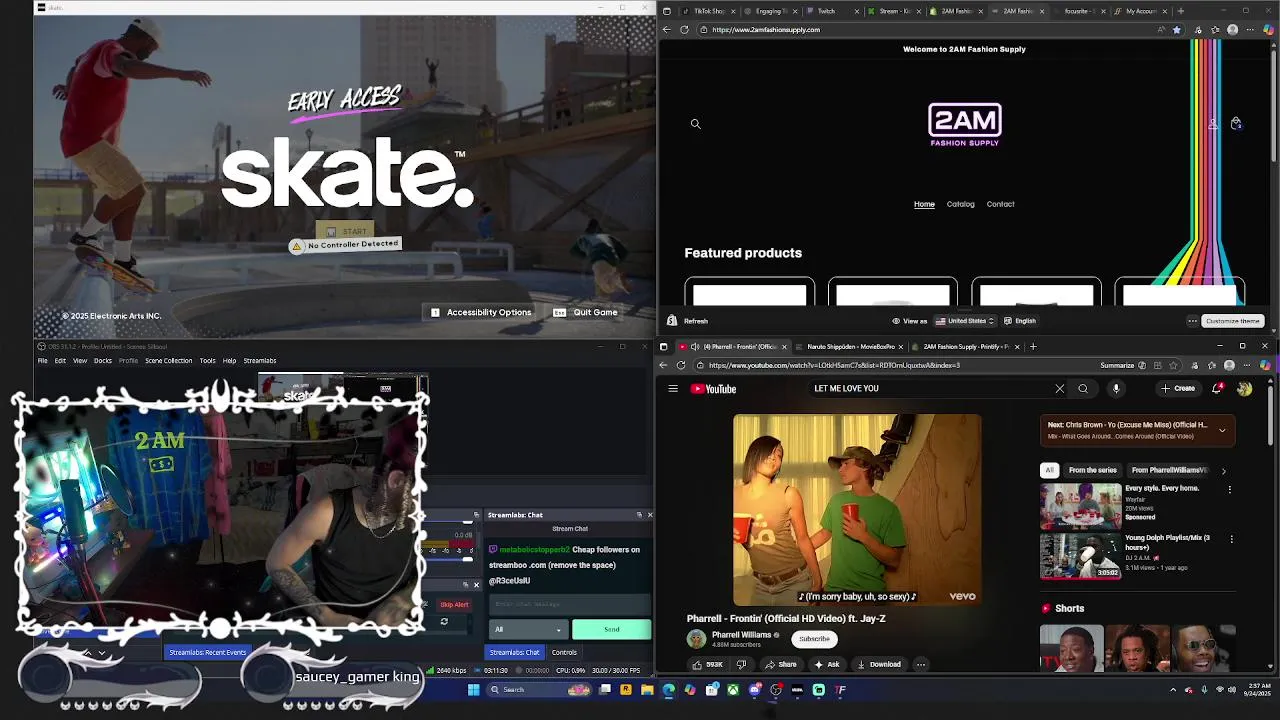Image resolution: width=1280 pixels, height=720 pixels.
Task: Click the Streamlabs chat message input
Action: [x=569, y=603]
